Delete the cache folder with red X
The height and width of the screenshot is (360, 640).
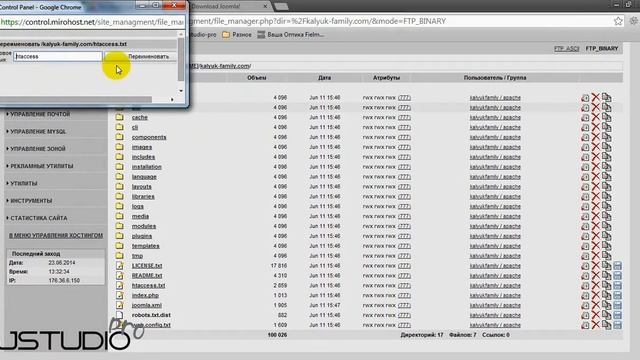pos(596,118)
